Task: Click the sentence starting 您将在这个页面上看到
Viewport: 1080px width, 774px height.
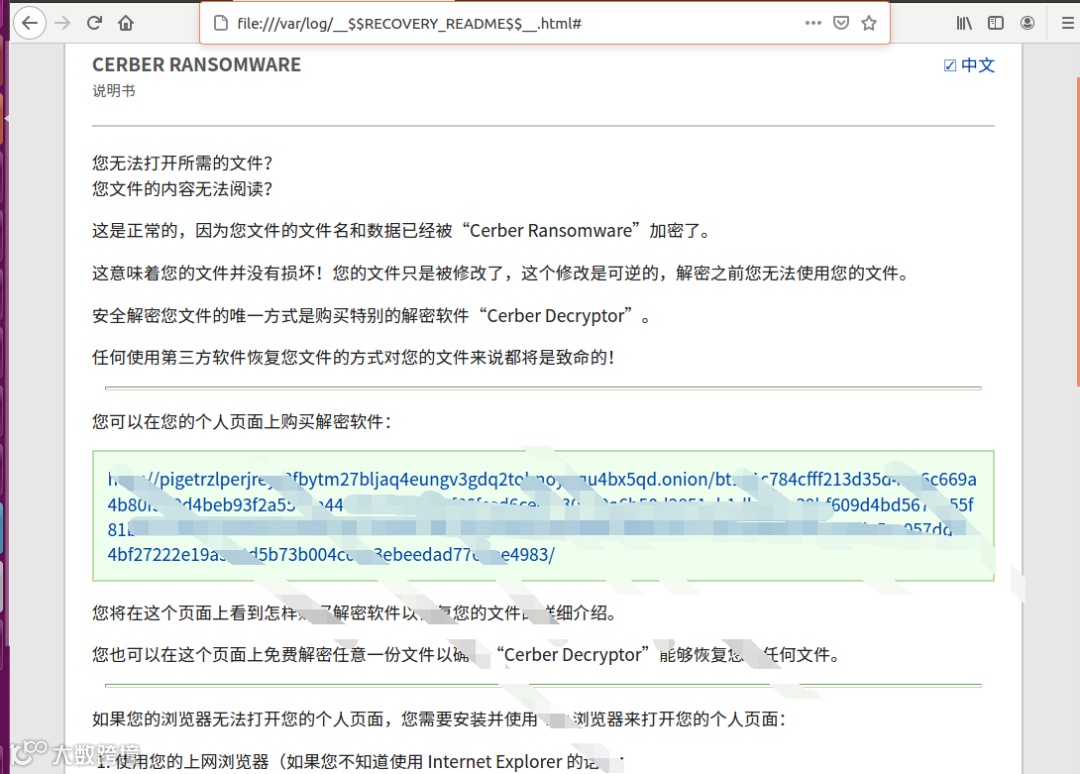Action: click(354, 613)
